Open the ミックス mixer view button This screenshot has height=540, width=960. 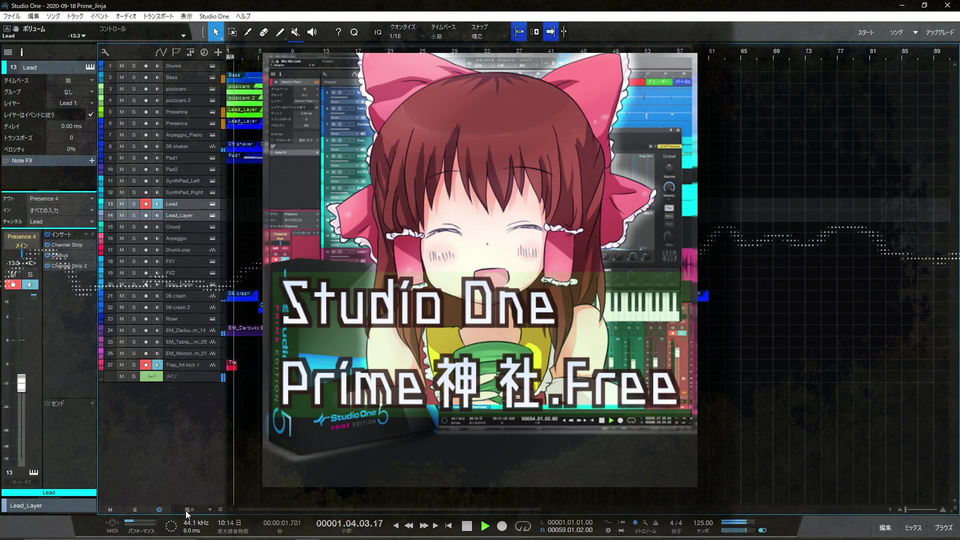[x=913, y=527]
